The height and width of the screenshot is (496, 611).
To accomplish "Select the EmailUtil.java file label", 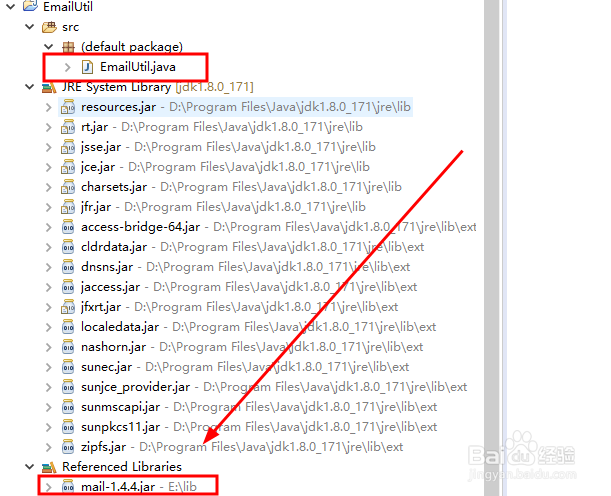I will pos(138,67).
